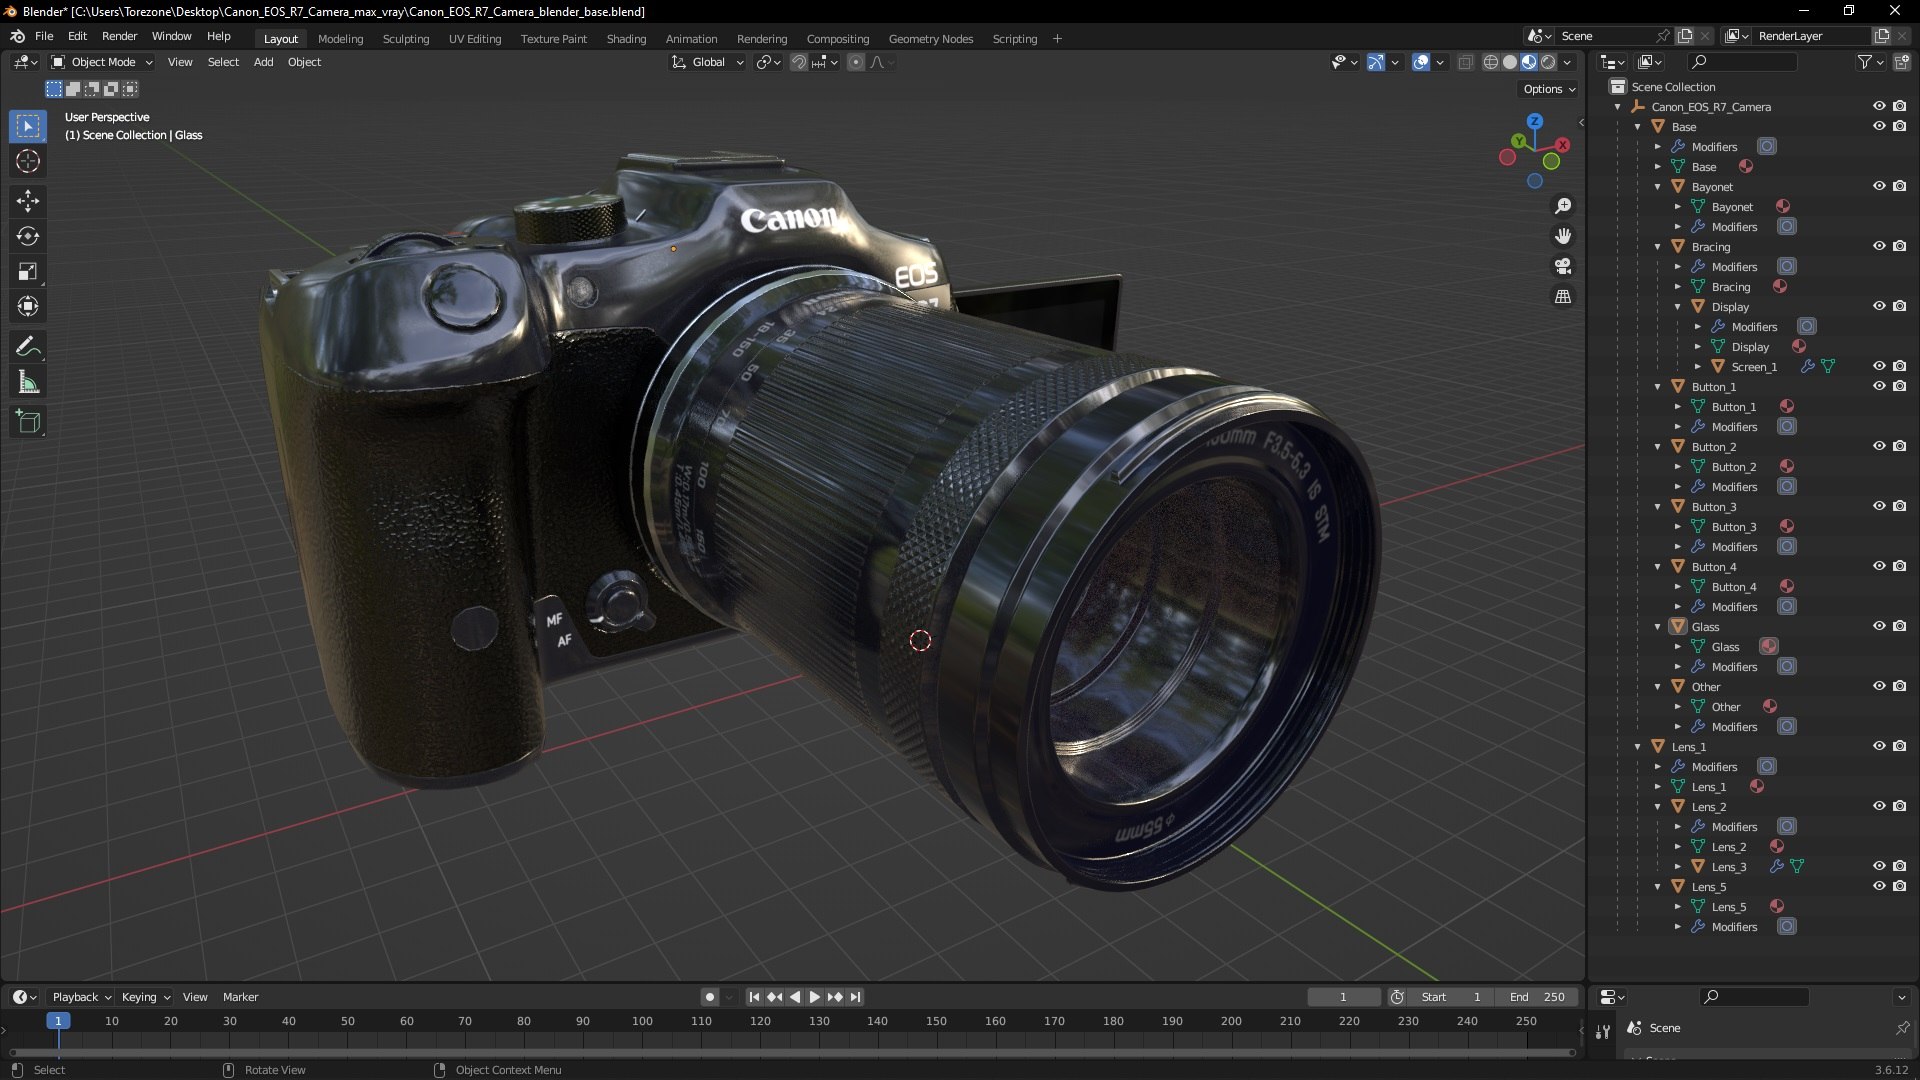Switch to material preview shading
Screen dimensions: 1920x1080
[x=1529, y=62]
